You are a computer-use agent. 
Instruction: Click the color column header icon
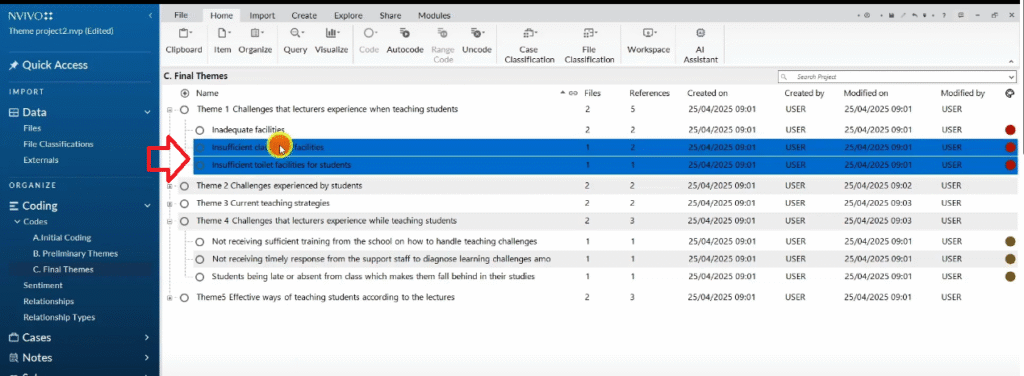pyautogui.click(x=1010, y=93)
